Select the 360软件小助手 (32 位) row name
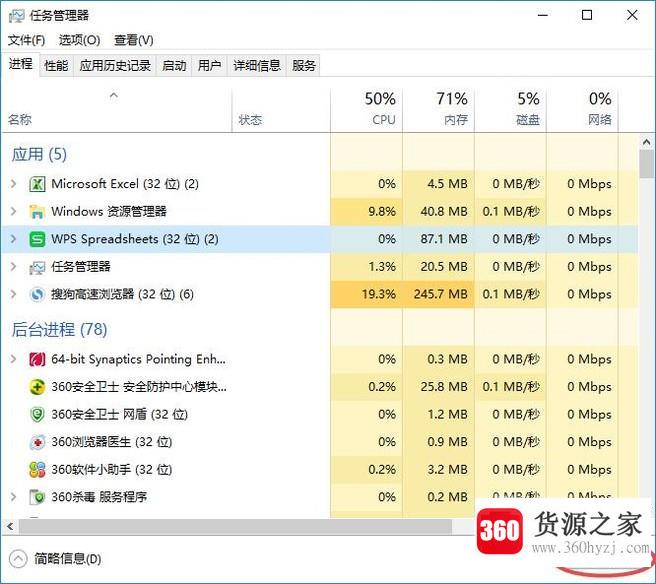The height and width of the screenshot is (584, 656). (112, 470)
